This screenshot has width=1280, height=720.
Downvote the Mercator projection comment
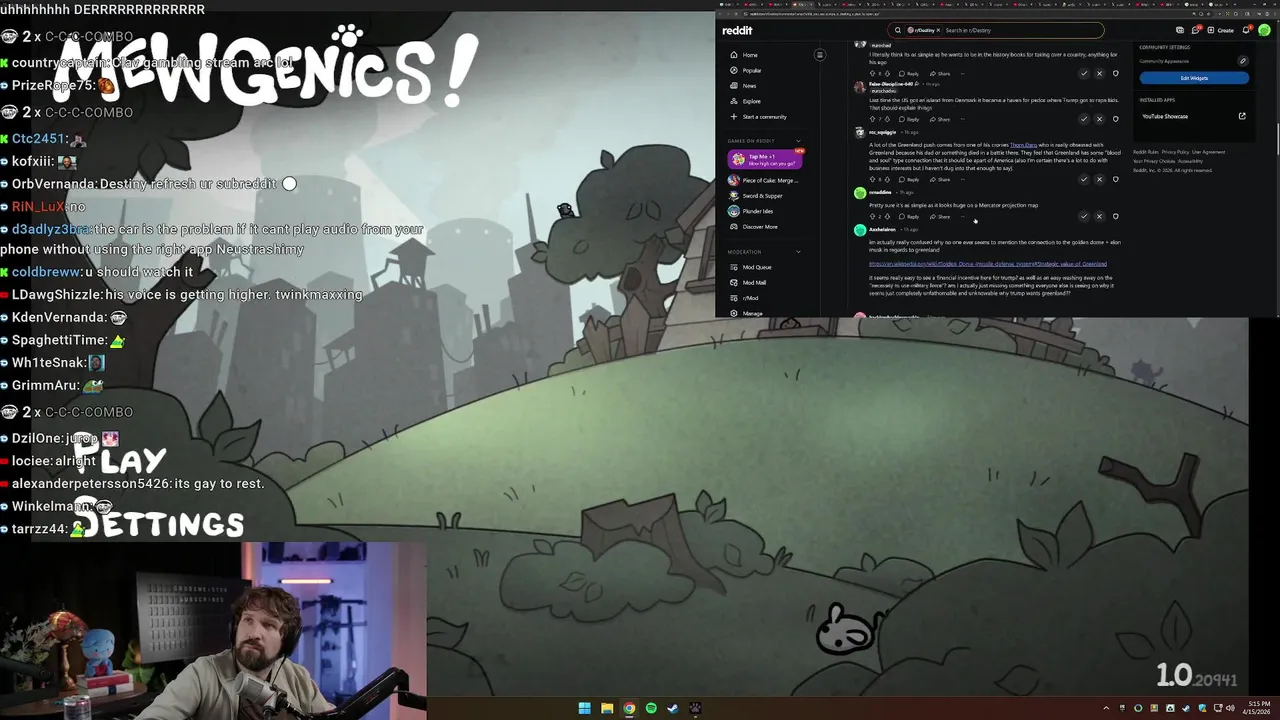pyautogui.click(x=887, y=217)
